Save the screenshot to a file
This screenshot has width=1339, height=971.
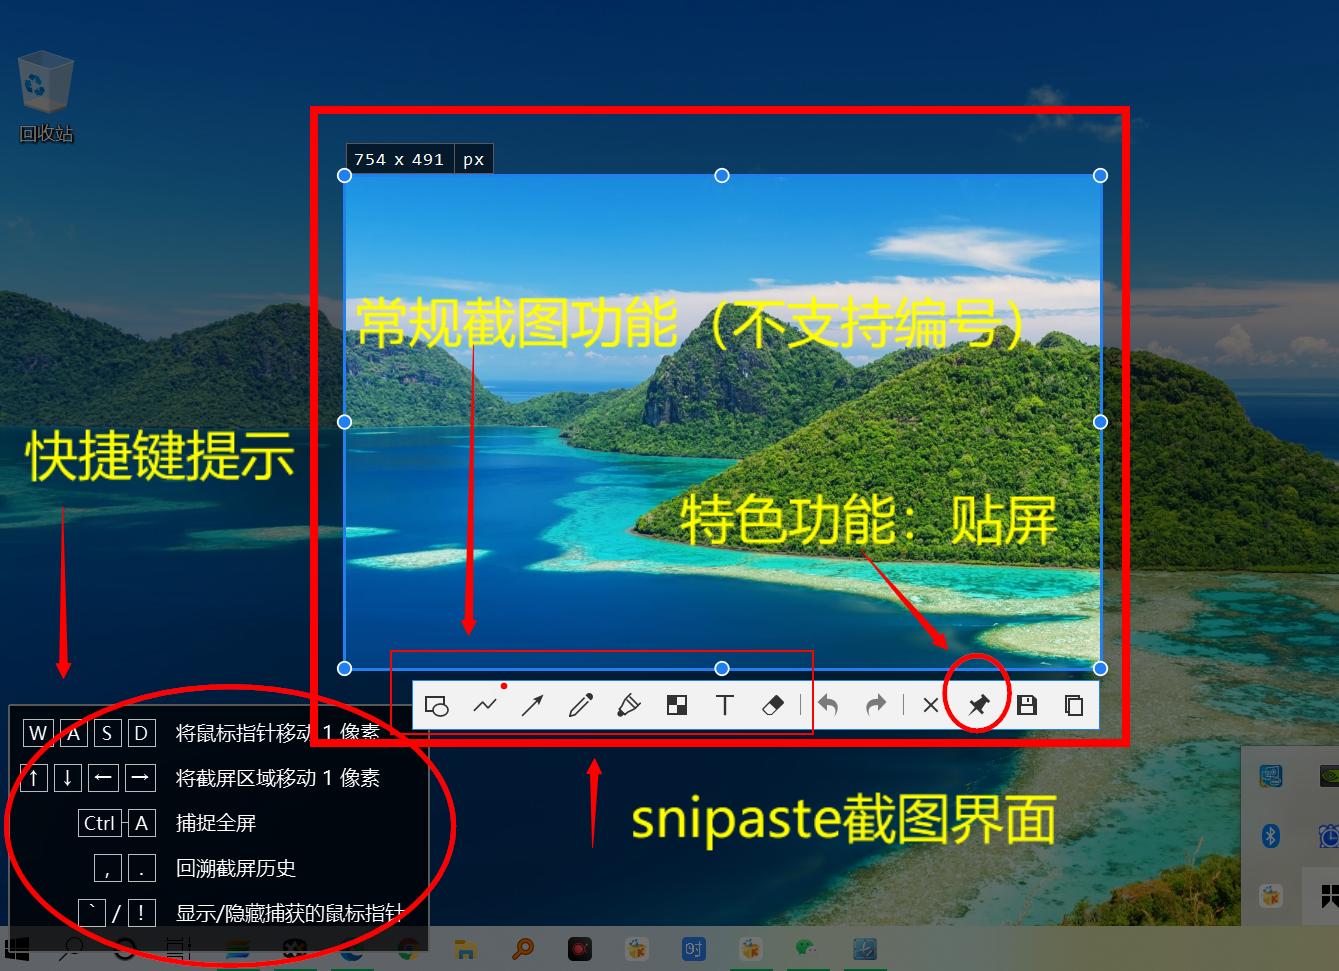coord(1026,706)
